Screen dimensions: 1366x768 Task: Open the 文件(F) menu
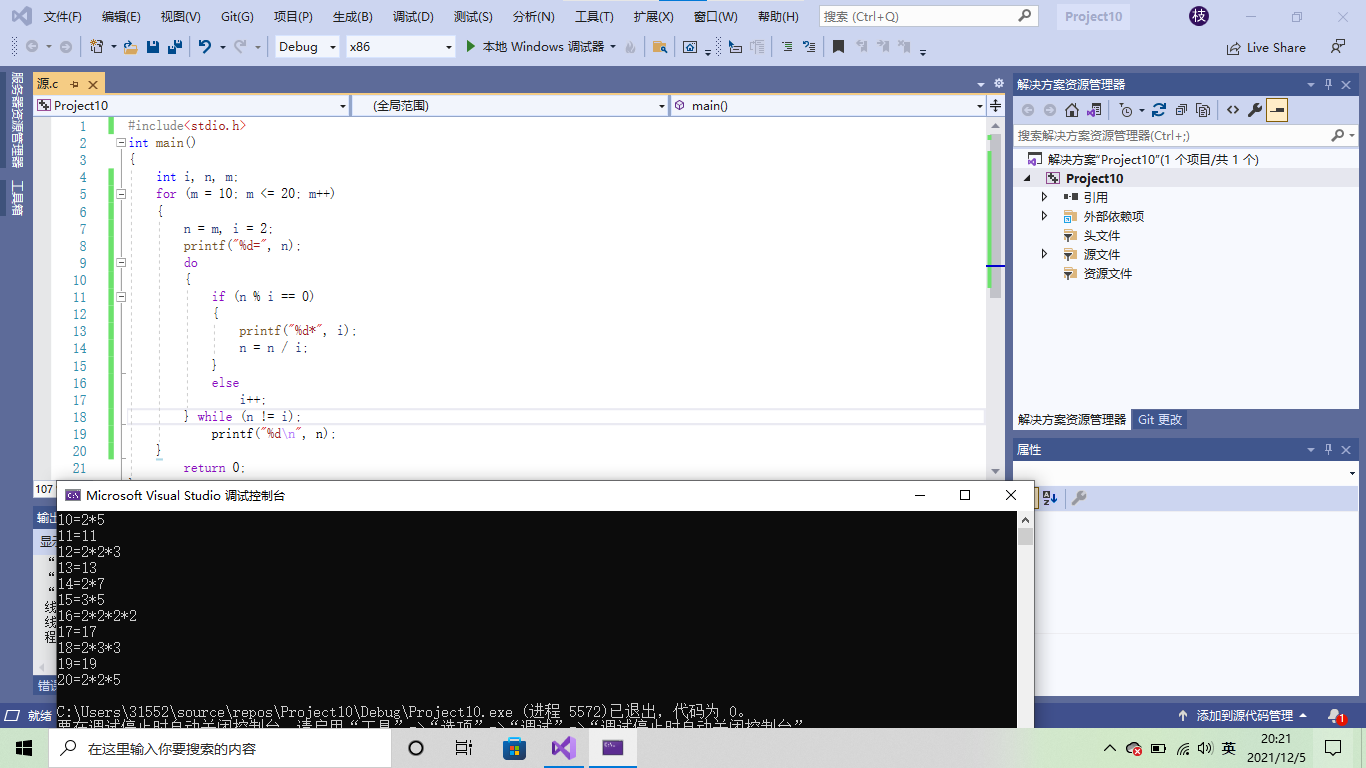point(63,17)
